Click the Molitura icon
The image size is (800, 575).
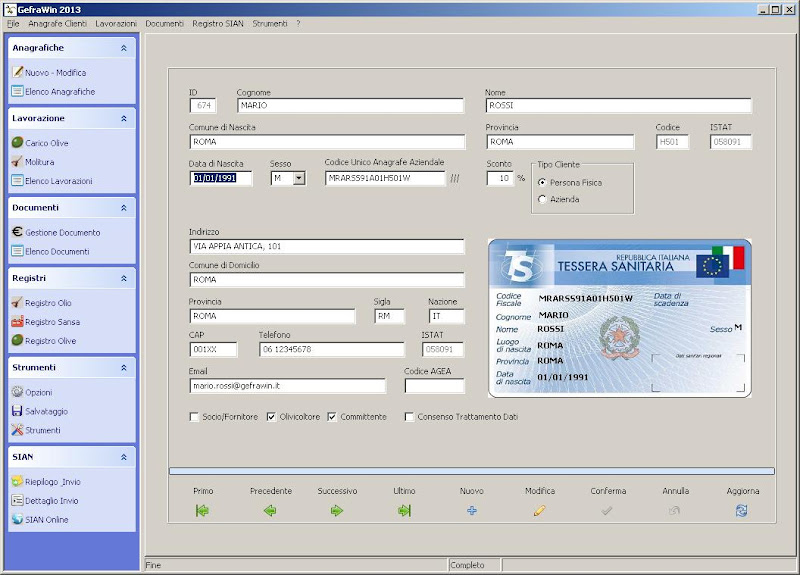click(x=17, y=162)
